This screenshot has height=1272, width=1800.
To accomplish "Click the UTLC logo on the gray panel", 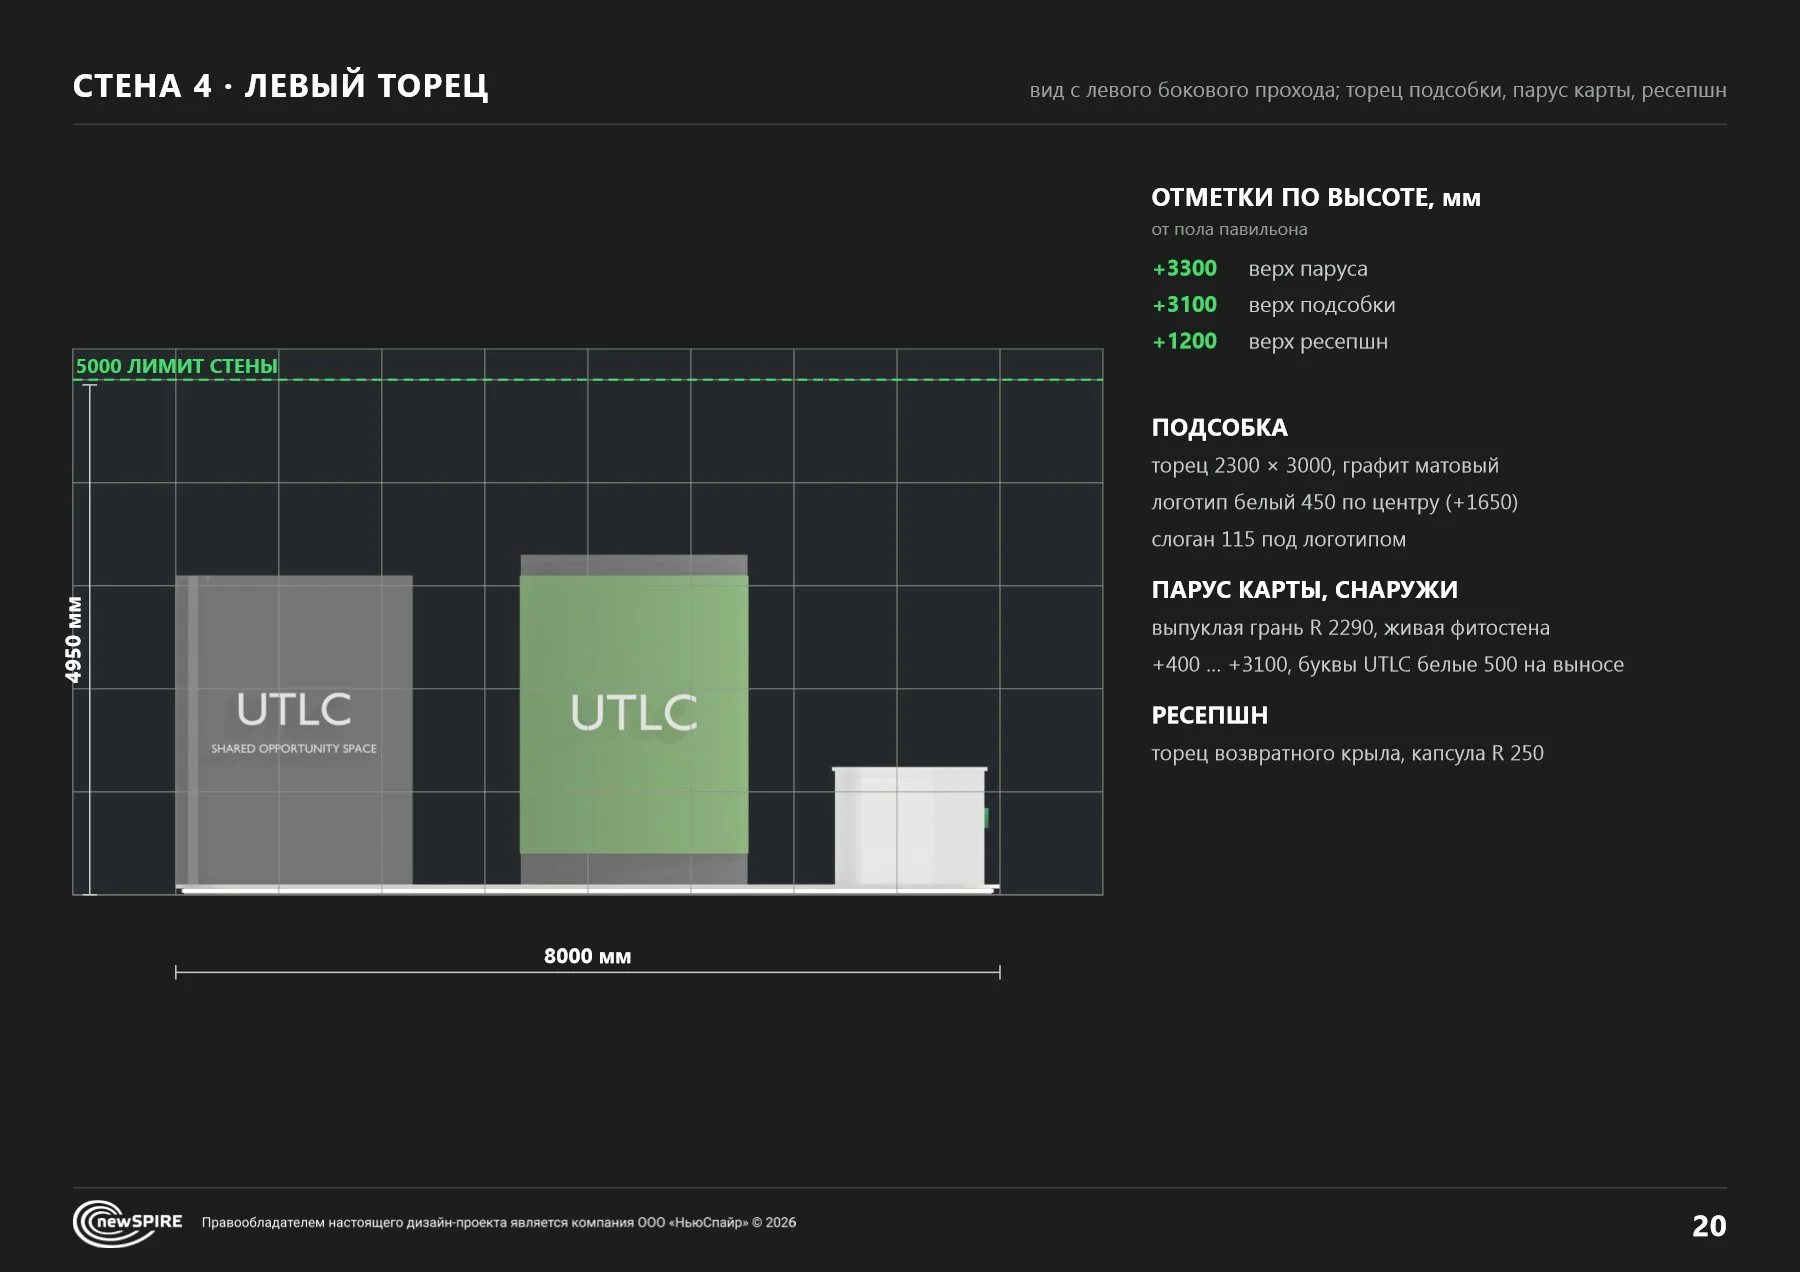I will pyautogui.click(x=294, y=709).
